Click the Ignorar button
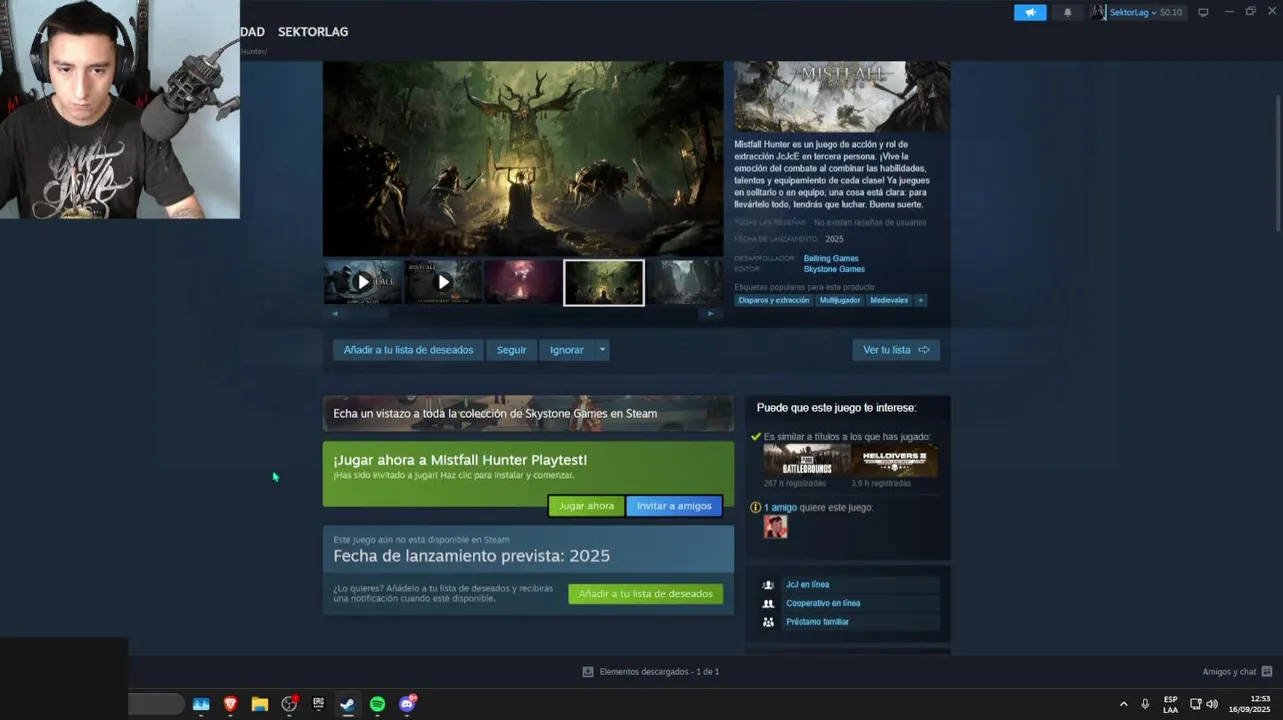The height and width of the screenshot is (720, 1283). tap(566, 350)
